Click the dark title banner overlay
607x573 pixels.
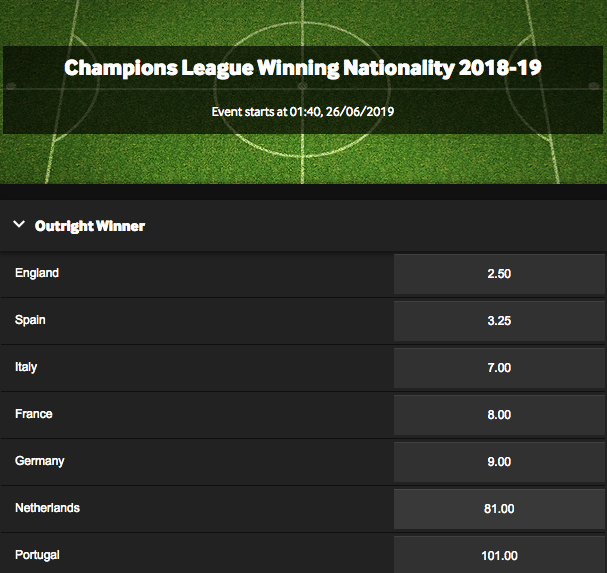tap(303, 90)
